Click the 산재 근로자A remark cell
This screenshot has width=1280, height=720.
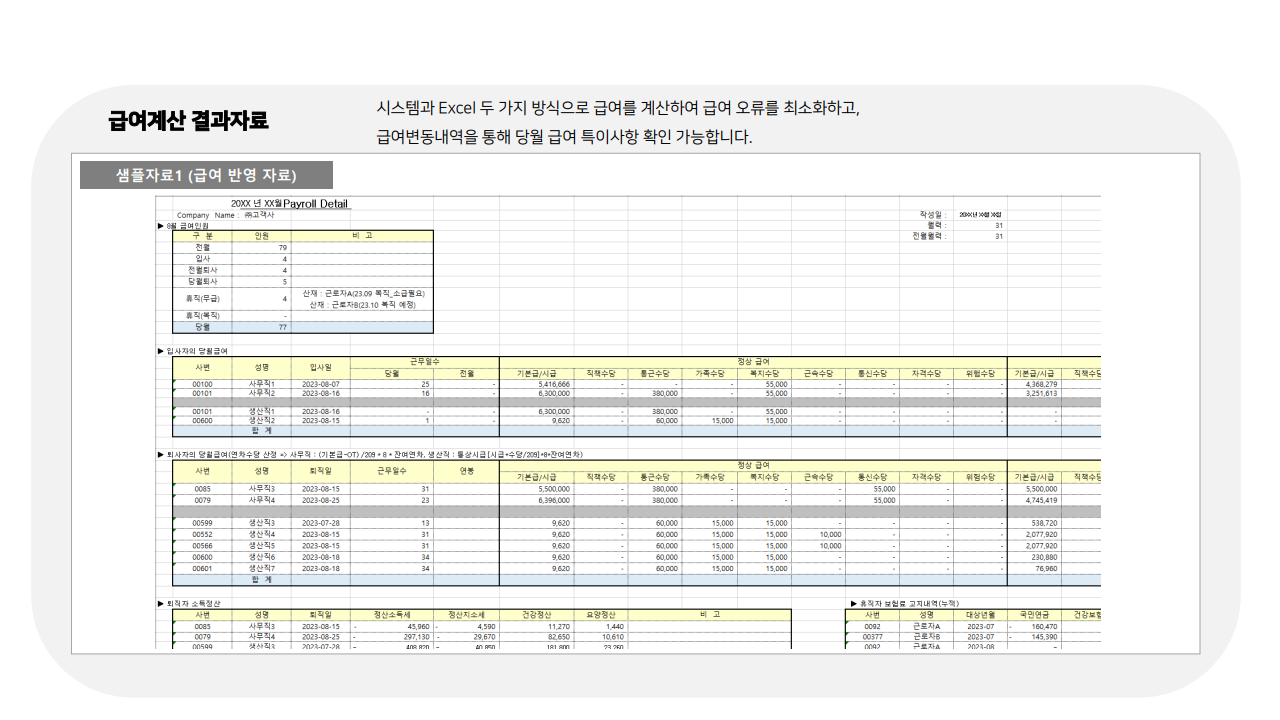(363, 293)
